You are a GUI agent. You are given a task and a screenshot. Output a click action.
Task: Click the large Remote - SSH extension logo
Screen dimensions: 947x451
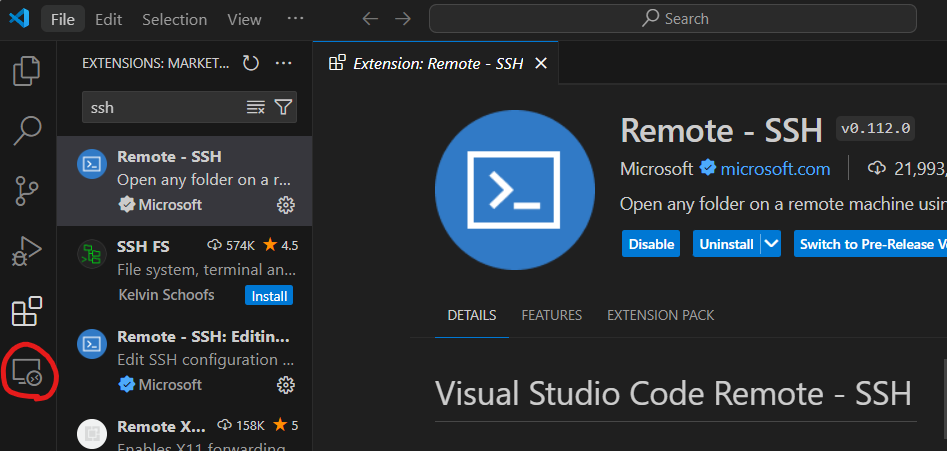pos(515,190)
